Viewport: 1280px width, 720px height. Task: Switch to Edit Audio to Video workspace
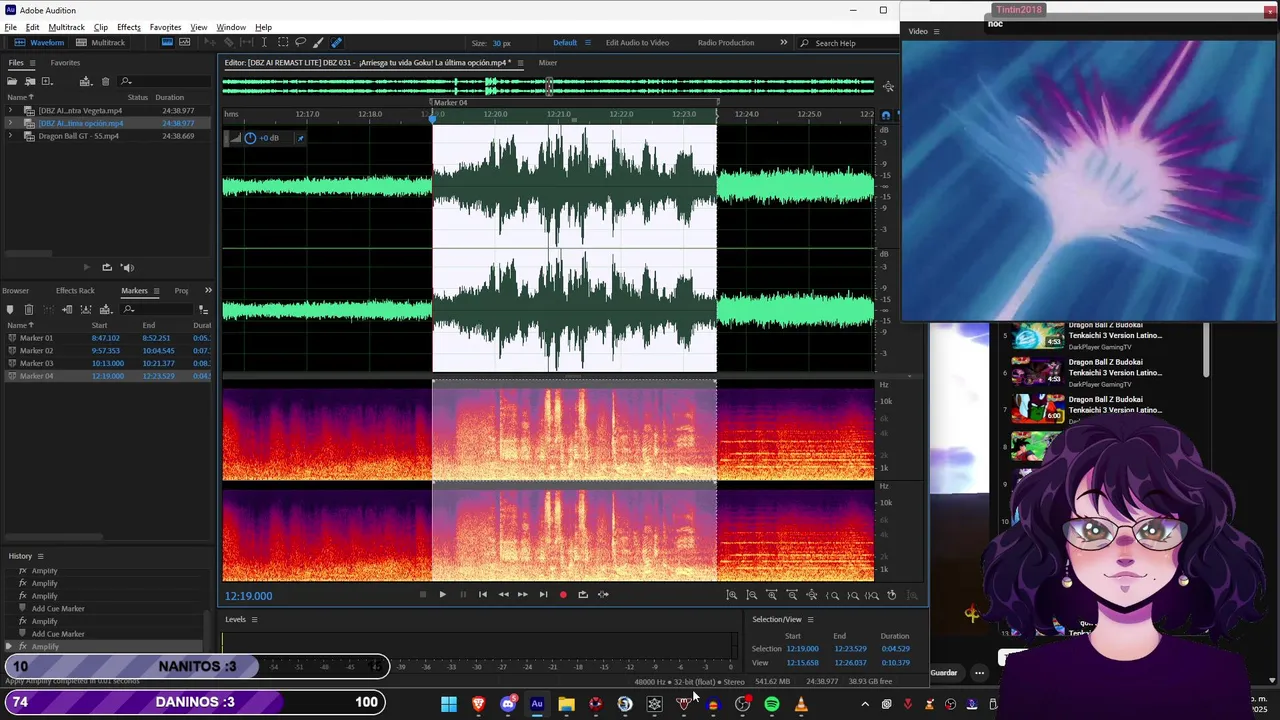click(x=637, y=43)
